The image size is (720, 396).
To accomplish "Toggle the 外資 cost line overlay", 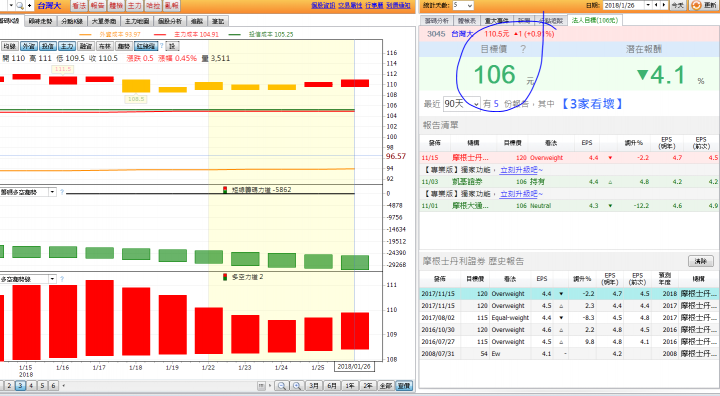I will 28,46.
